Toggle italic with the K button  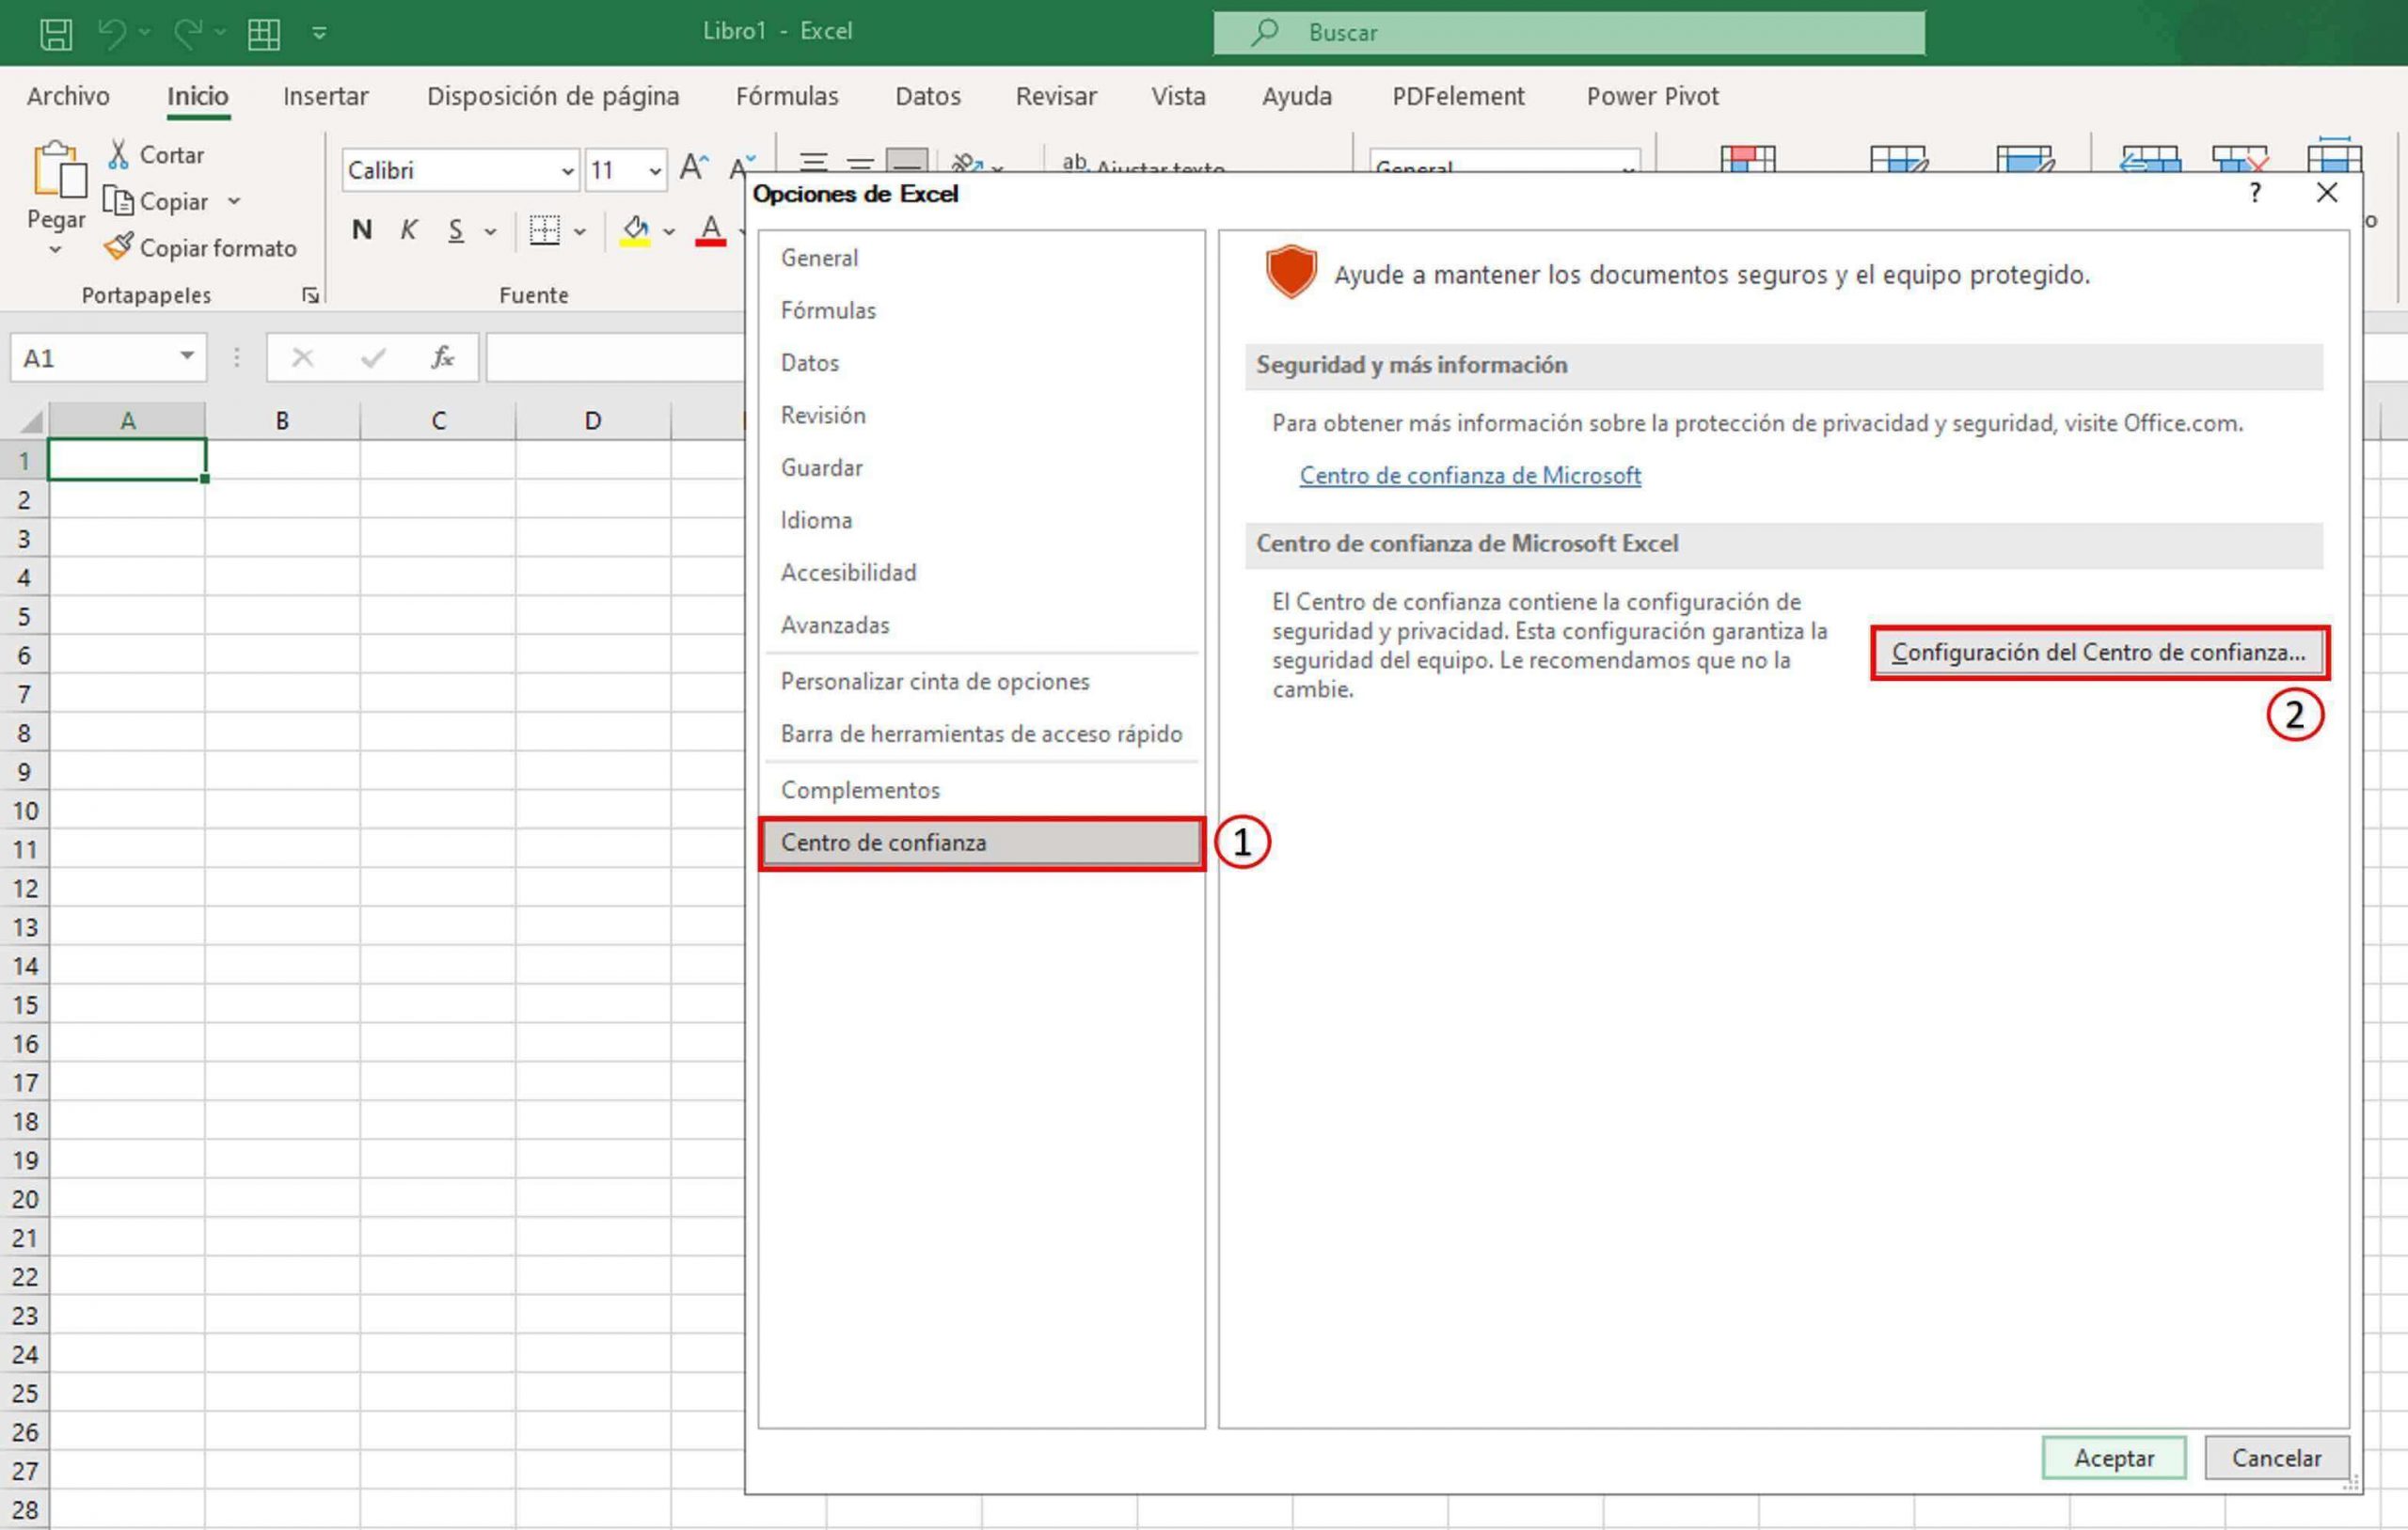[408, 230]
